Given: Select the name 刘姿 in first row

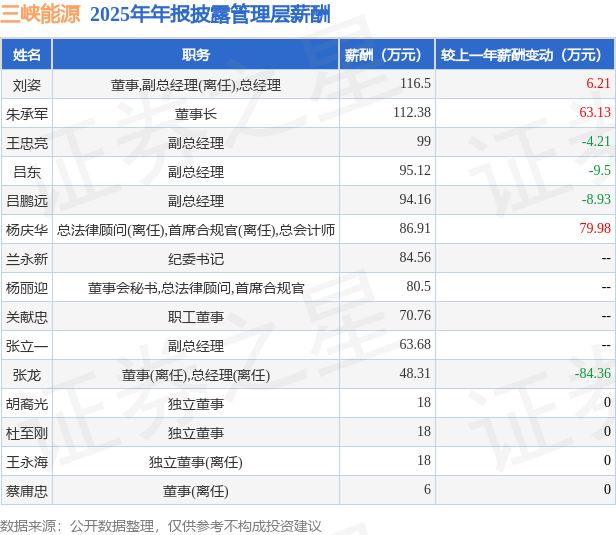Looking at the screenshot, I should point(27,85).
